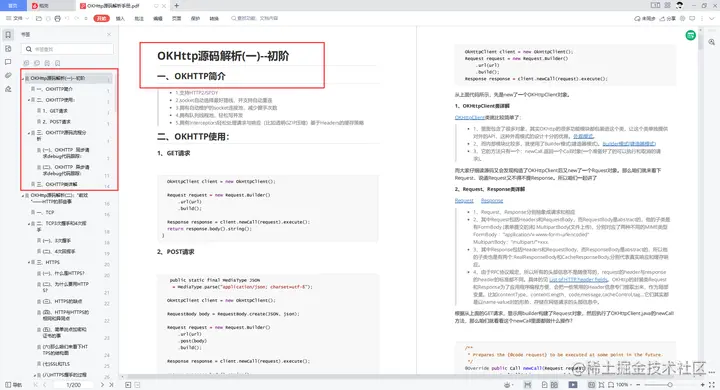
Task: Collapse root bookmark OKHttp源码解析(一)--初阶
Action: [23, 79]
